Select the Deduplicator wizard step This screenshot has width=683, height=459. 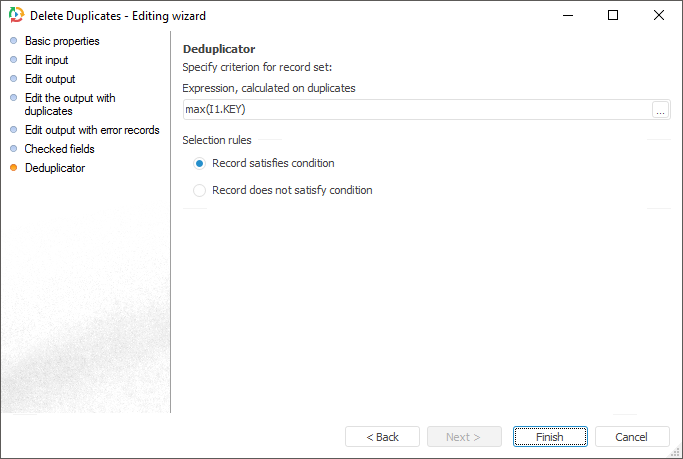[x=55, y=168]
